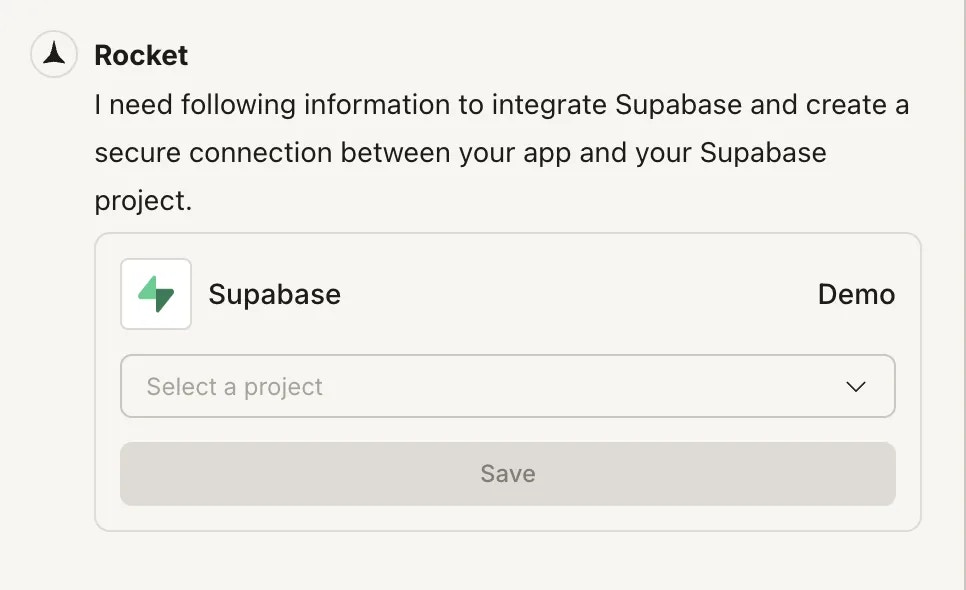Click the Supabase integration card
966x590 pixels.
507,380
